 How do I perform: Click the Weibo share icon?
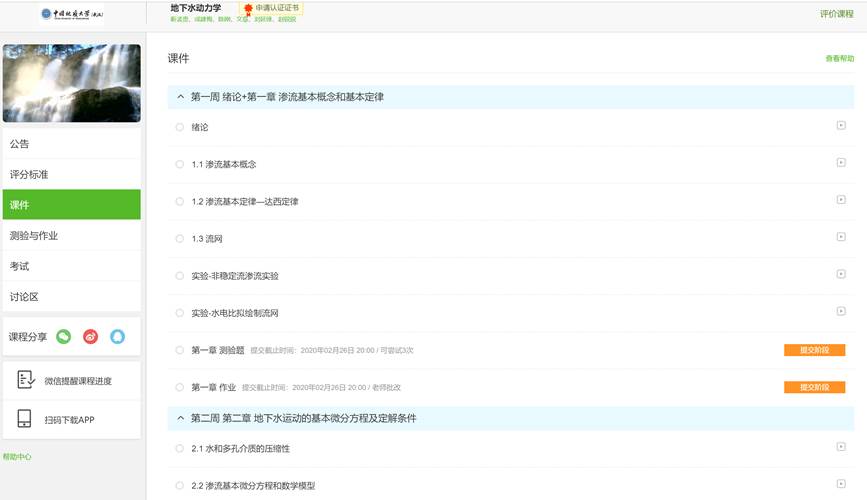(91, 337)
